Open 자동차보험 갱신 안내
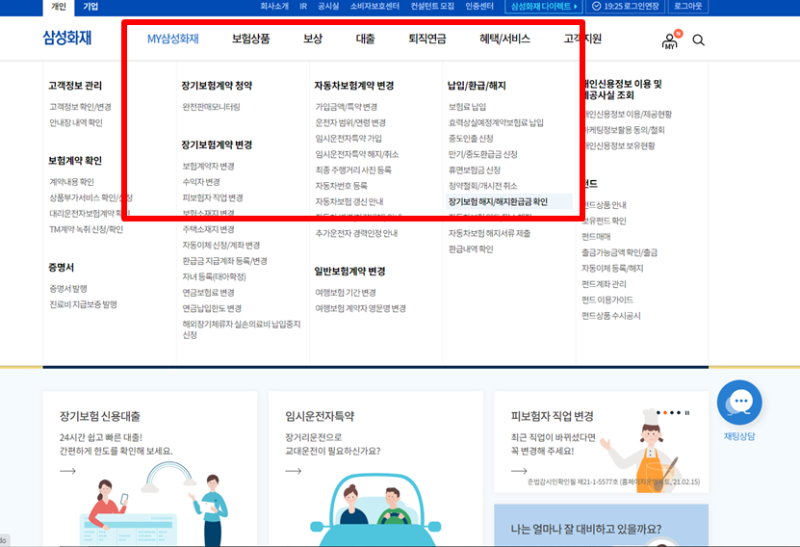 (349, 202)
